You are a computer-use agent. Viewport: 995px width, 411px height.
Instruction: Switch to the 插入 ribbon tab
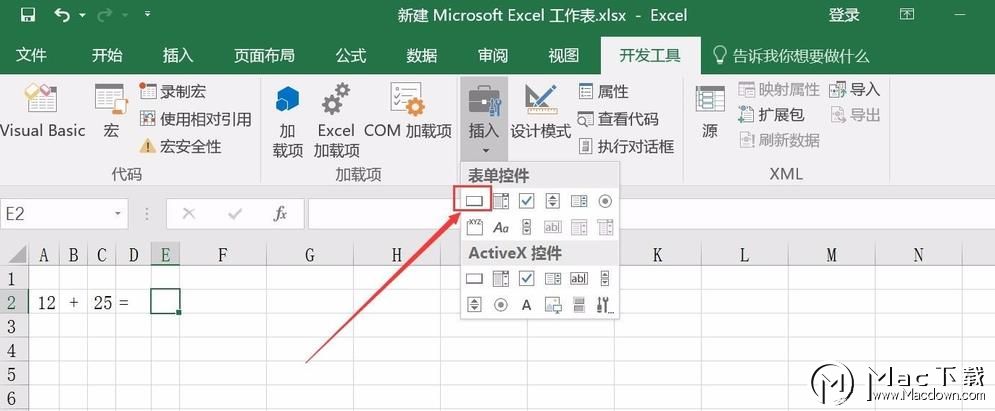[178, 56]
